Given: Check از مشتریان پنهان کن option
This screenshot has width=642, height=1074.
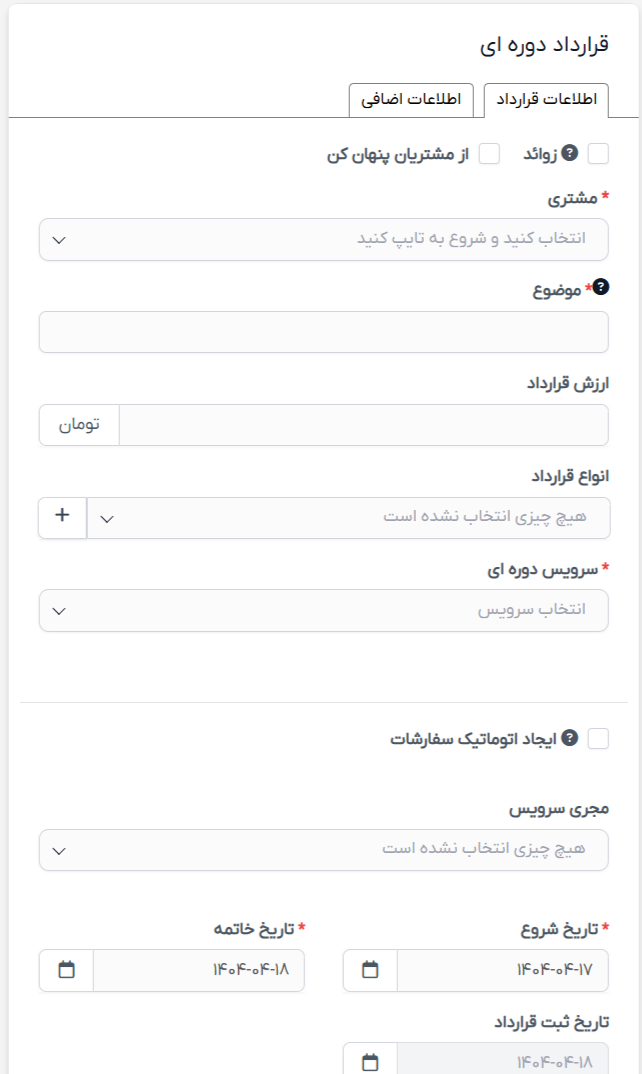Looking at the screenshot, I should [x=489, y=154].
